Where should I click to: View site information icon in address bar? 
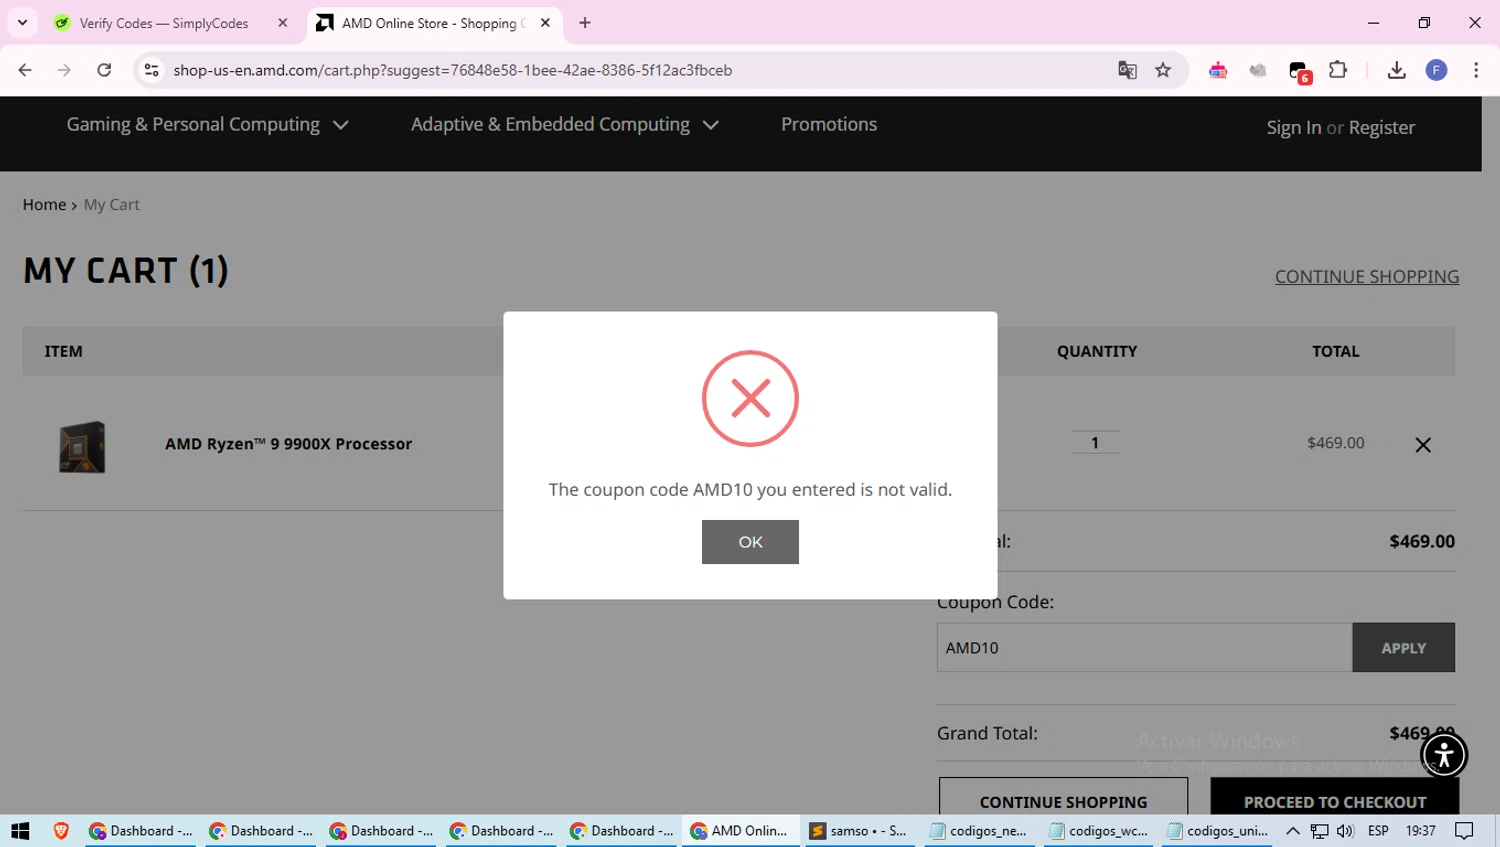[x=151, y=70]
